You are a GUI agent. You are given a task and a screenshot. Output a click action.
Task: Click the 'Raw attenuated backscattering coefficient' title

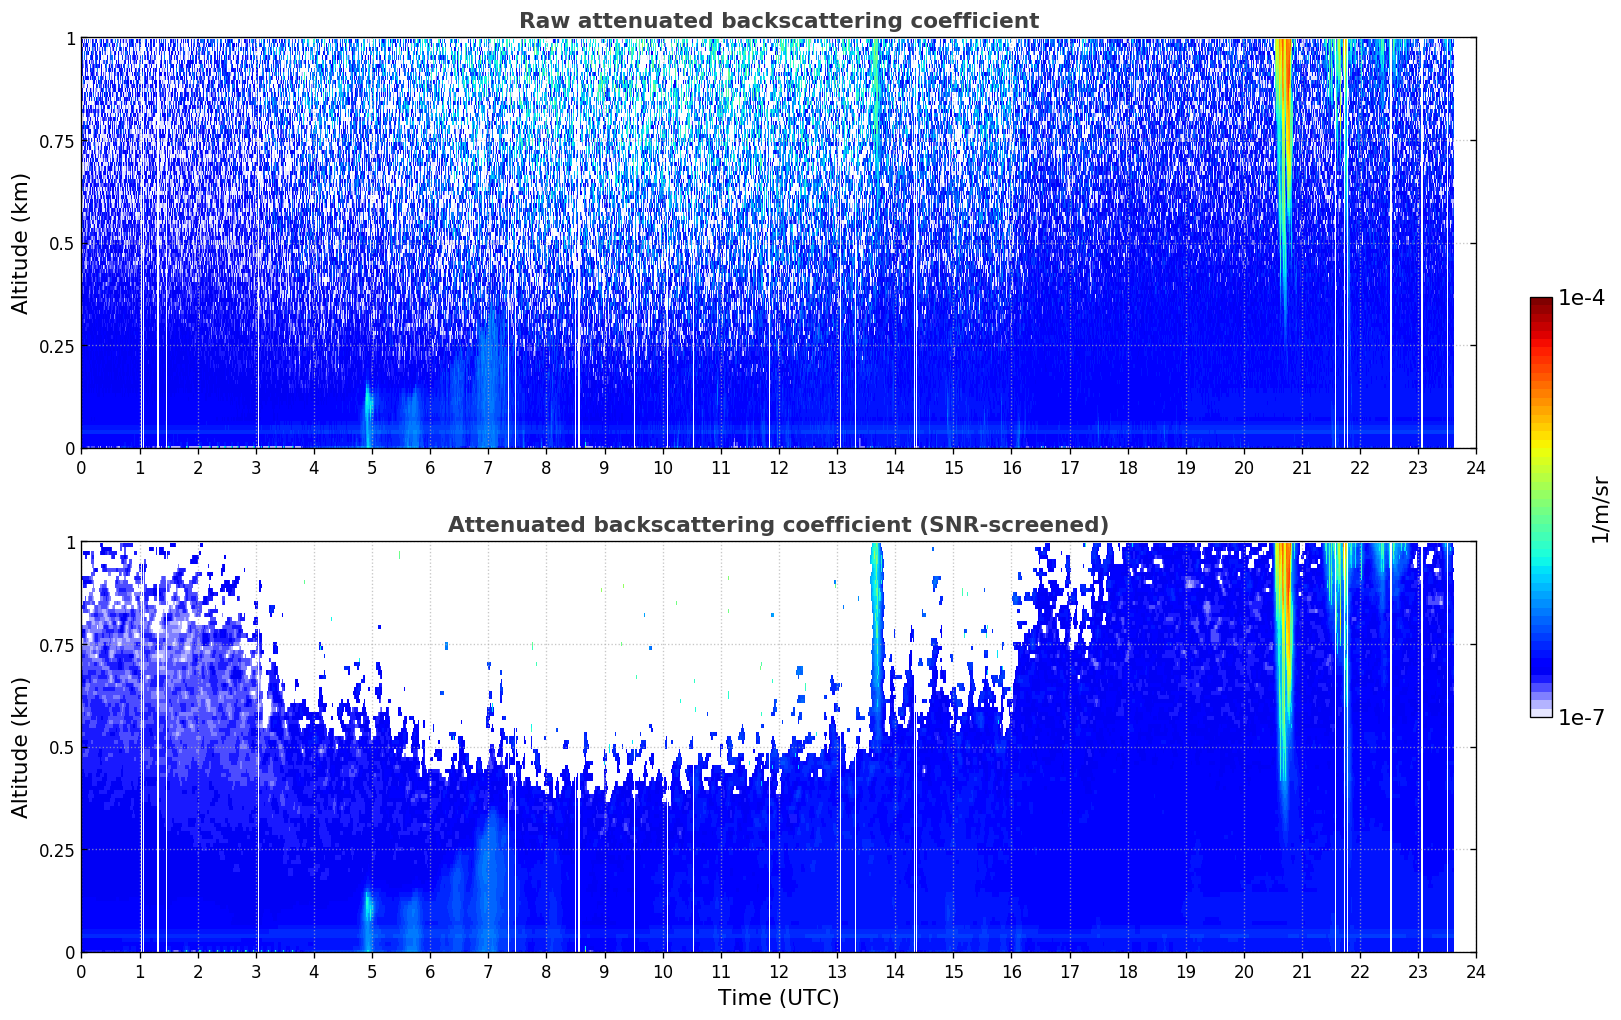point(779,21)
